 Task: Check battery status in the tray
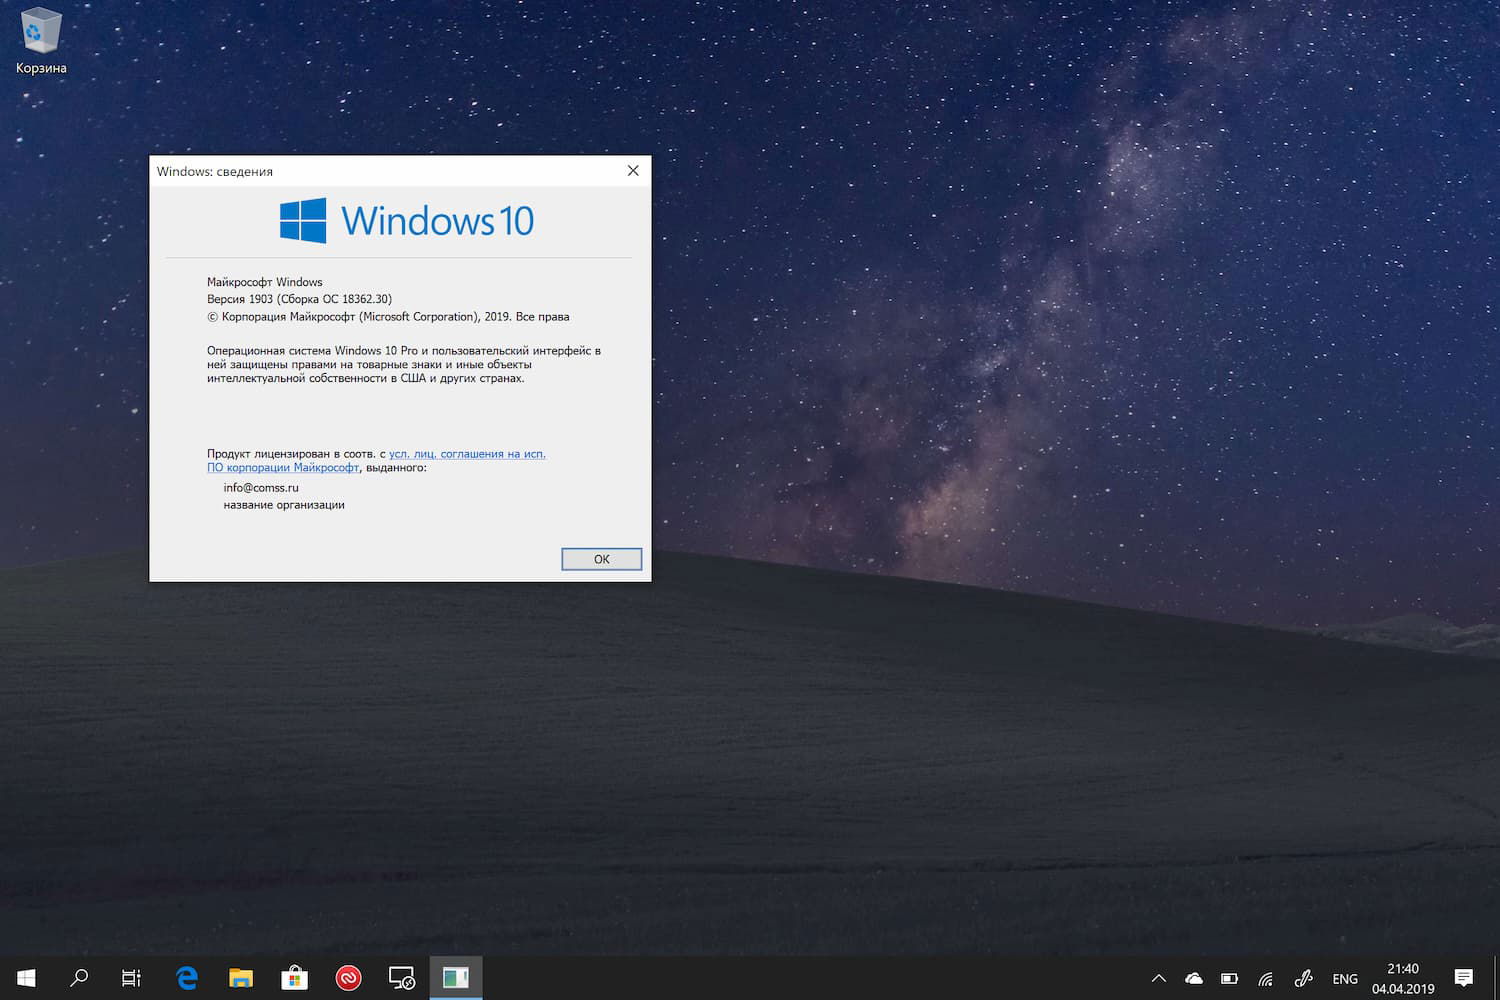pos(1230,977)
